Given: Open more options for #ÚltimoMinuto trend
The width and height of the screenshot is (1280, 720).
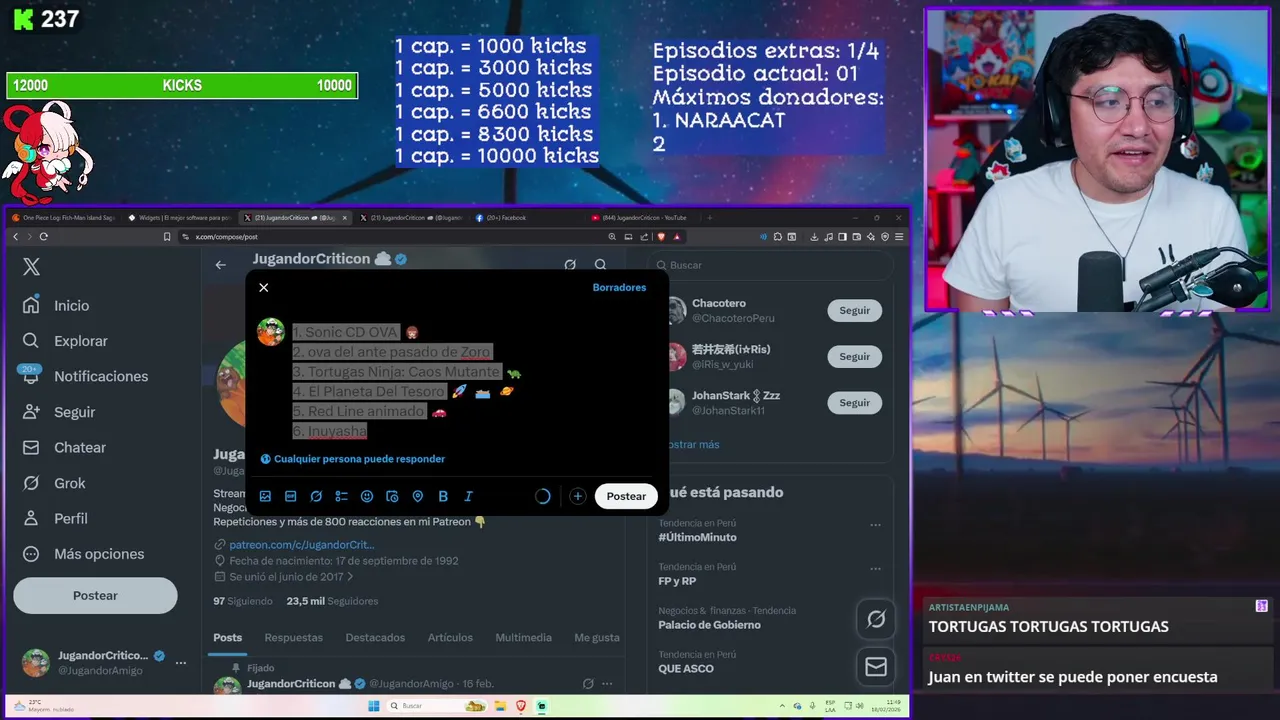Looking at the screenshot, I should [875, 525].
